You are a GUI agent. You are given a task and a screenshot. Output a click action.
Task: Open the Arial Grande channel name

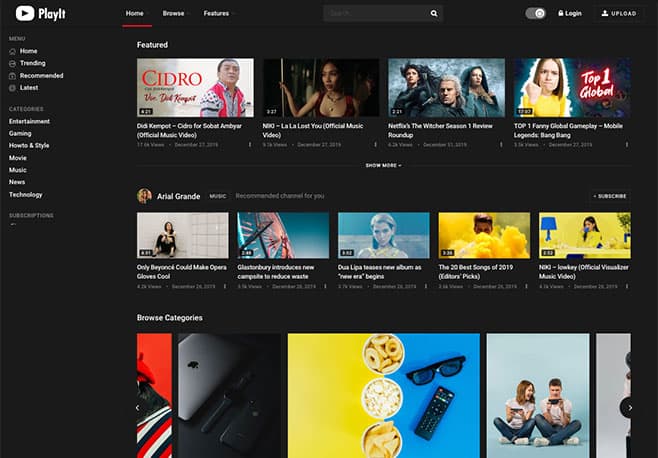pyautogui.click(x=178, y=196)
